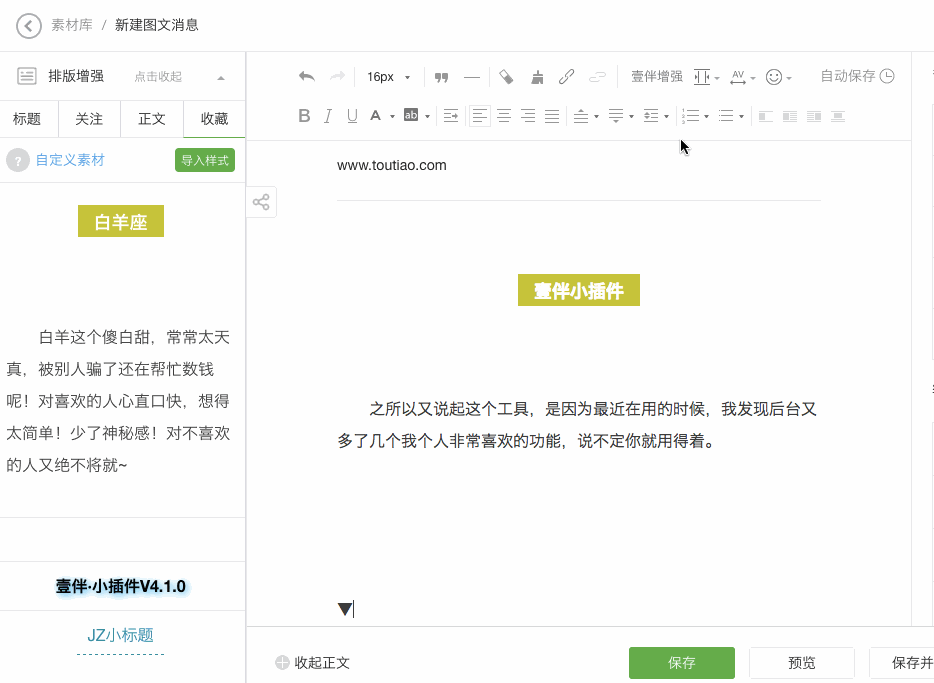Go back using the circled arrow icon

point(29,25)
